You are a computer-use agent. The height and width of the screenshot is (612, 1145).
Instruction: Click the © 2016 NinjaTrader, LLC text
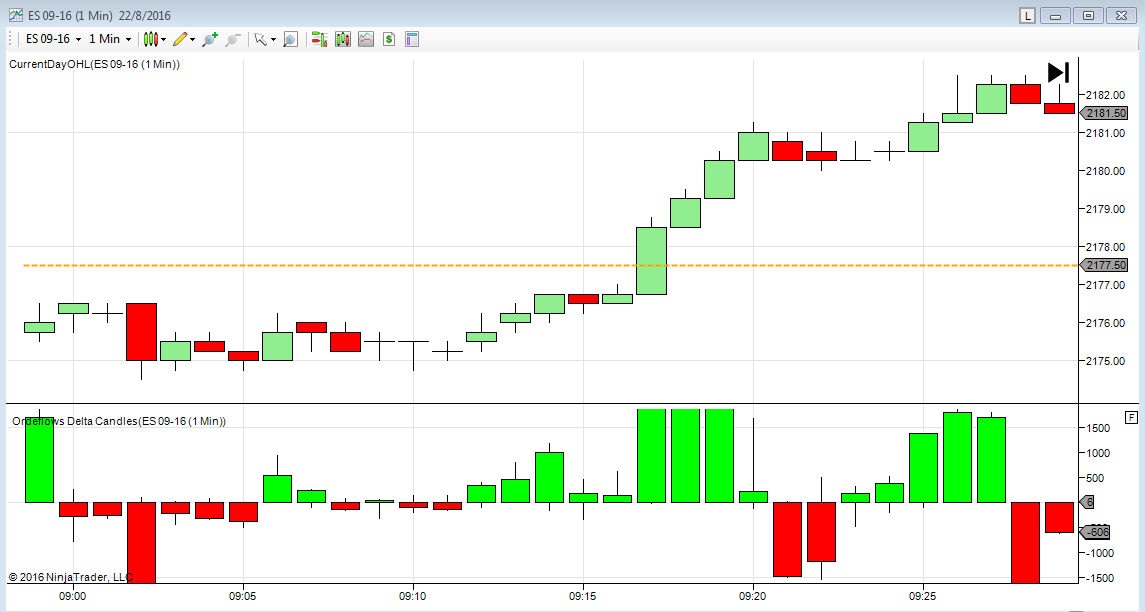click(71, 577)
